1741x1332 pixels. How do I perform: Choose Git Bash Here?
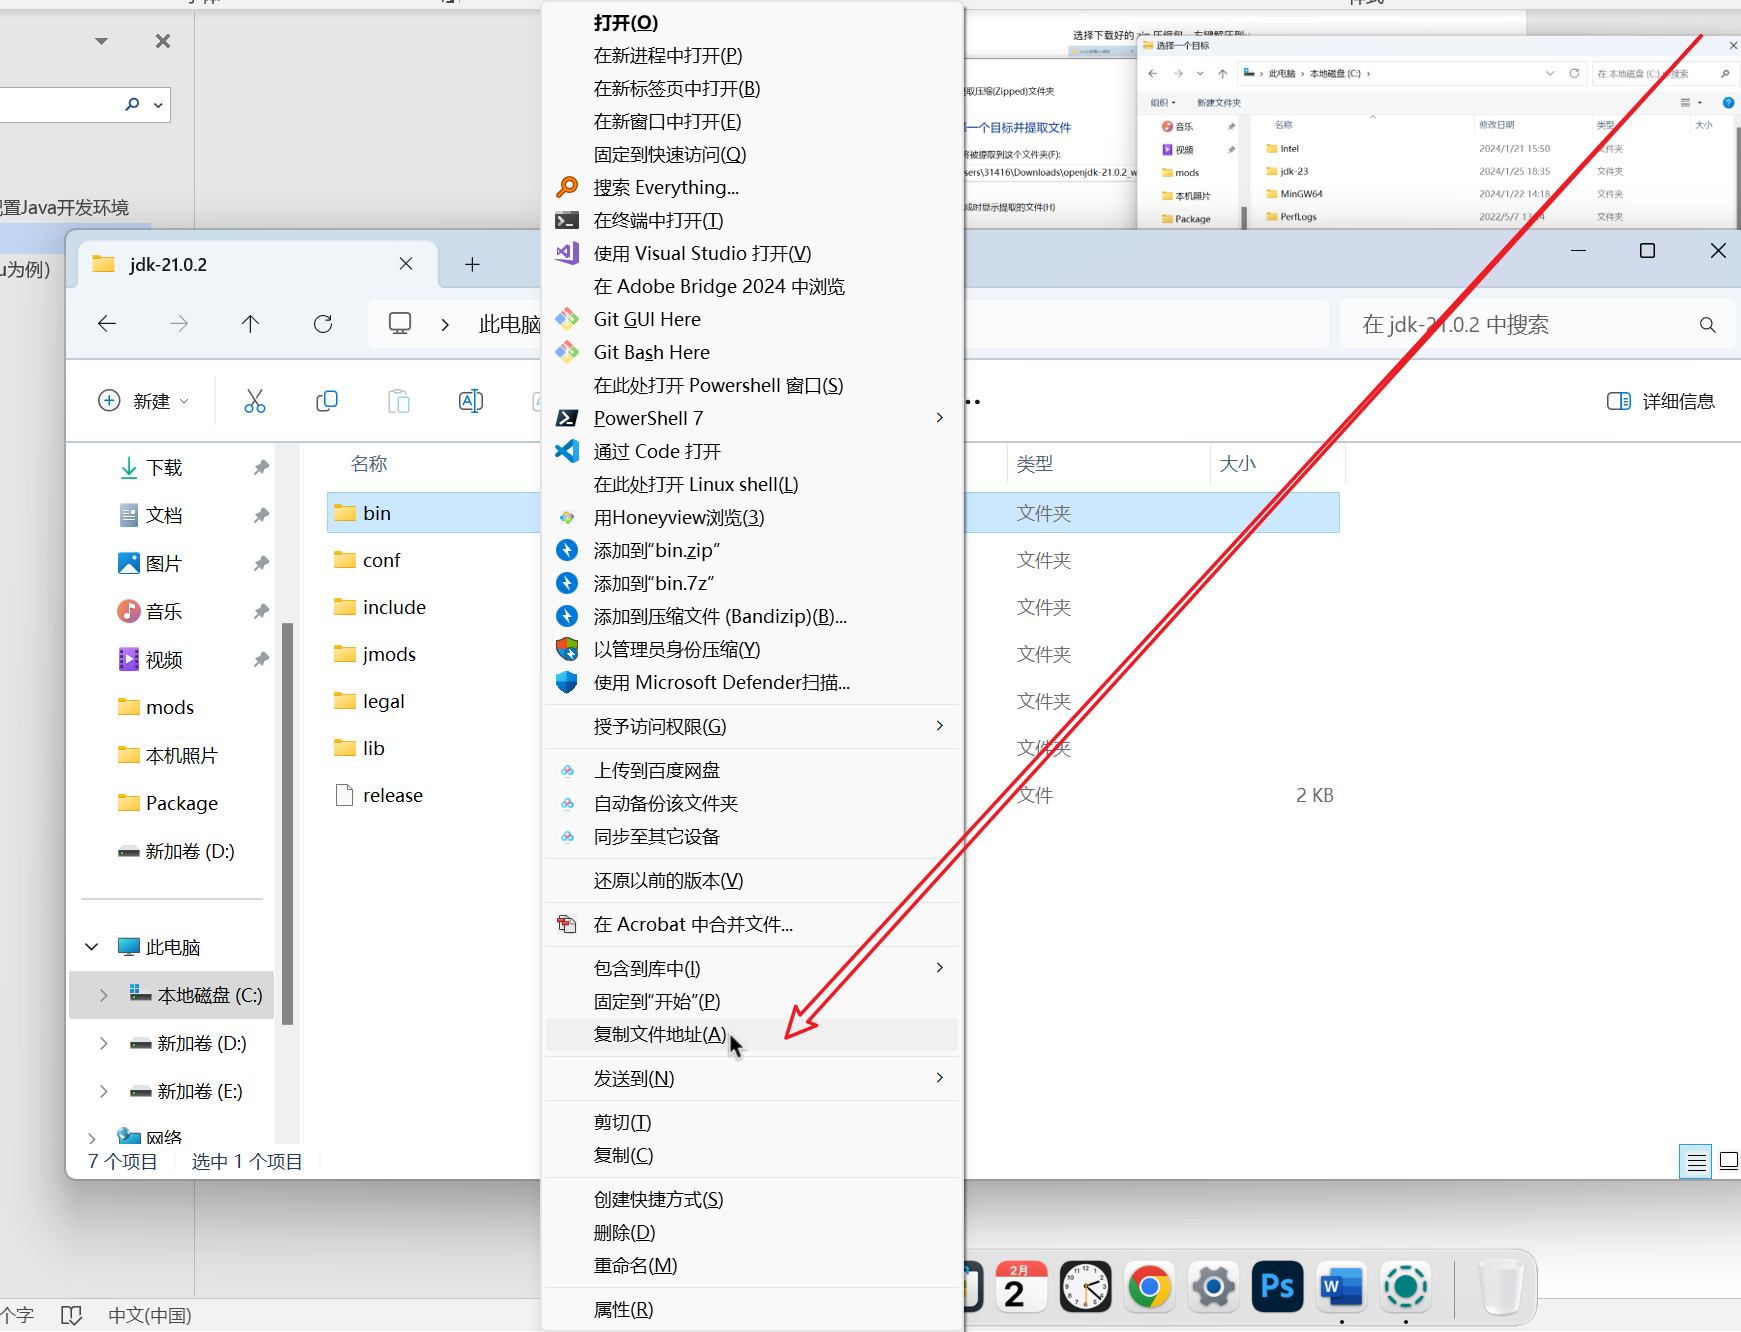[x=752, y=352]
